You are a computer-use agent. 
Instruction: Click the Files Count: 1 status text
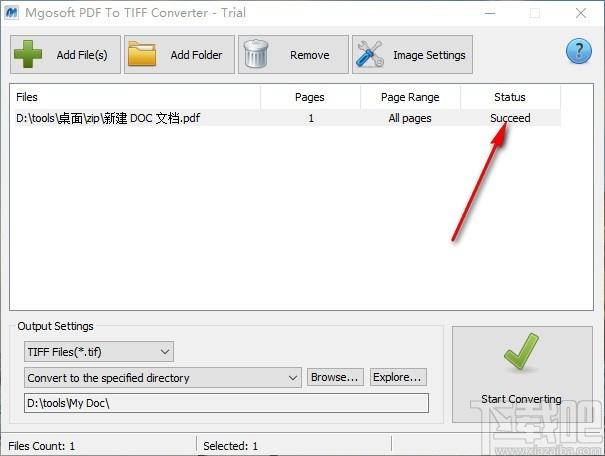click(41, 446)
